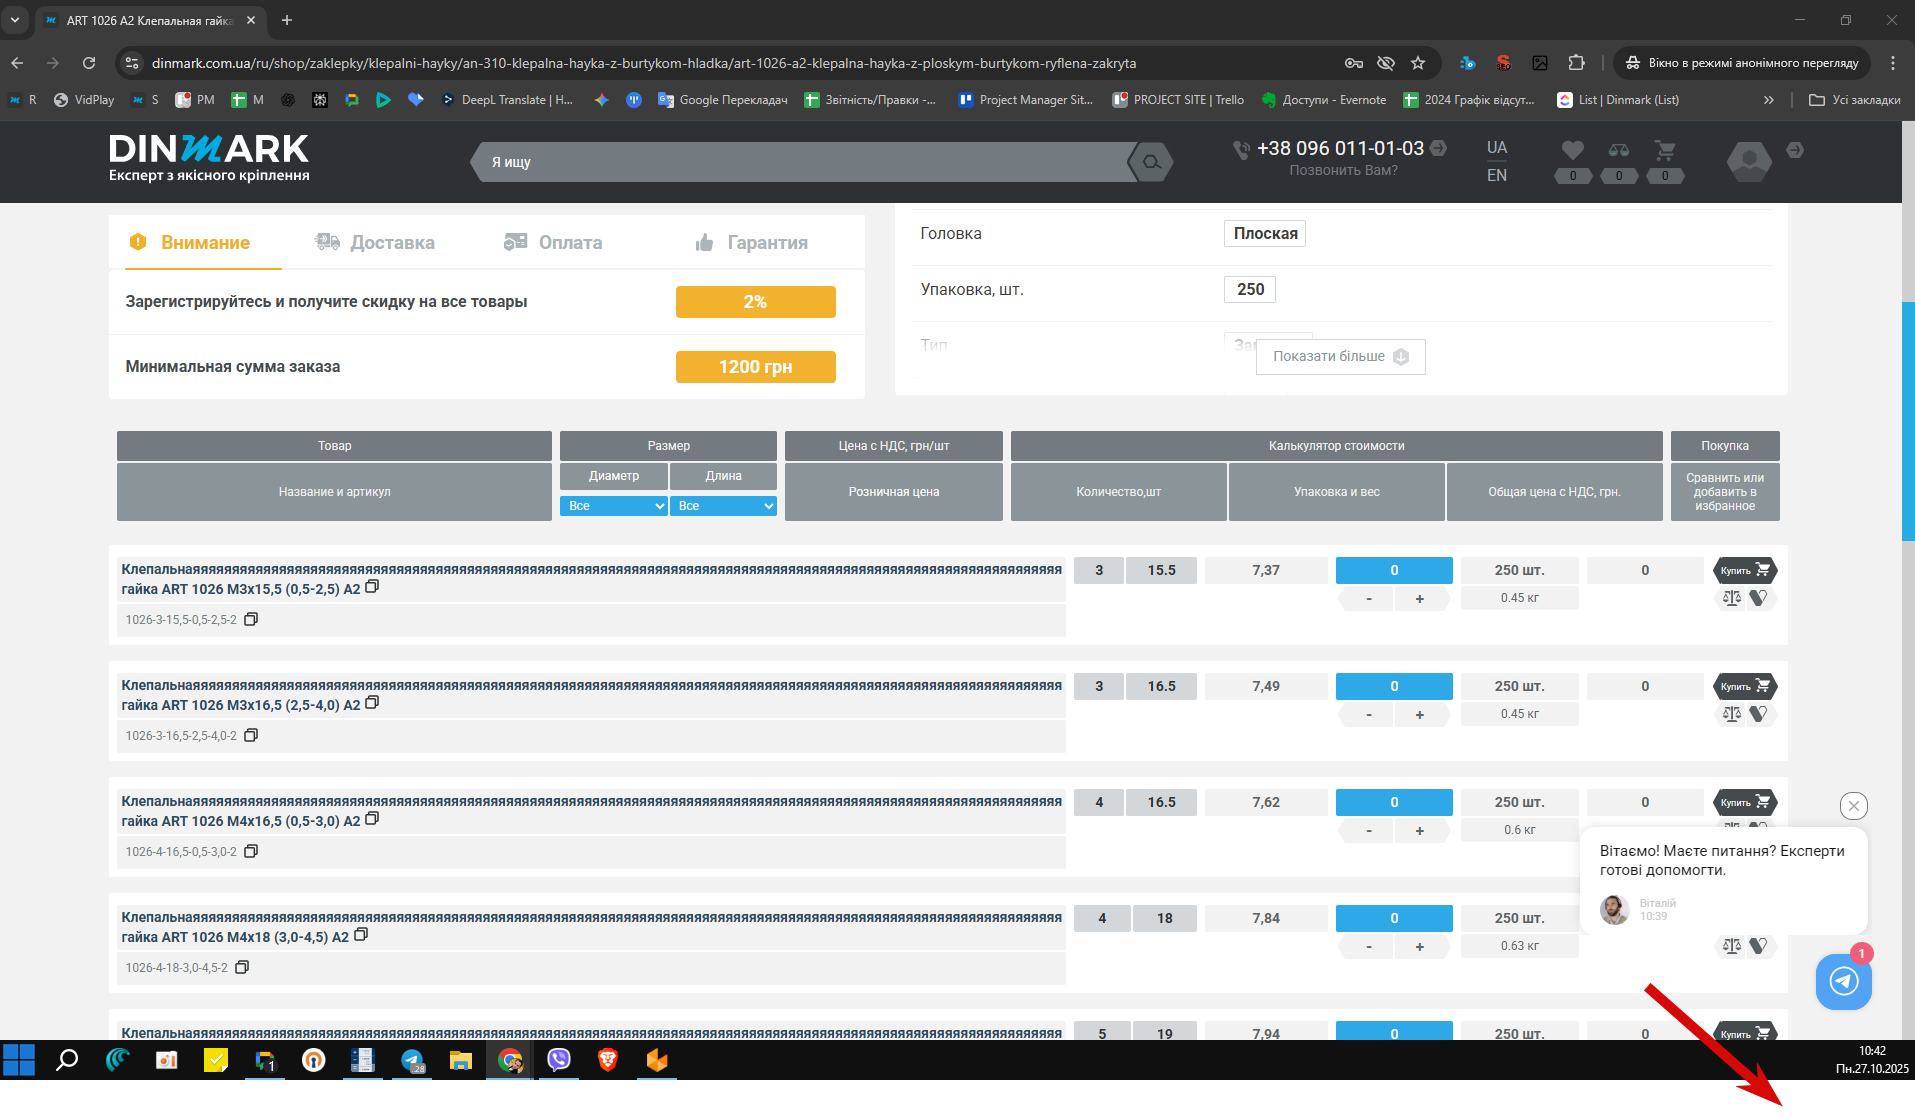Click the 2% discount badge
Image resolution: width=1915 pixels, height=1119 pixels.
(756, 302)
